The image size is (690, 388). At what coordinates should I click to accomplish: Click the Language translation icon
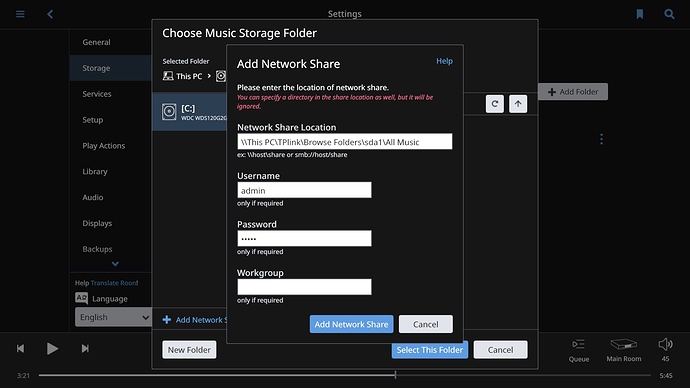coord(81,298)
